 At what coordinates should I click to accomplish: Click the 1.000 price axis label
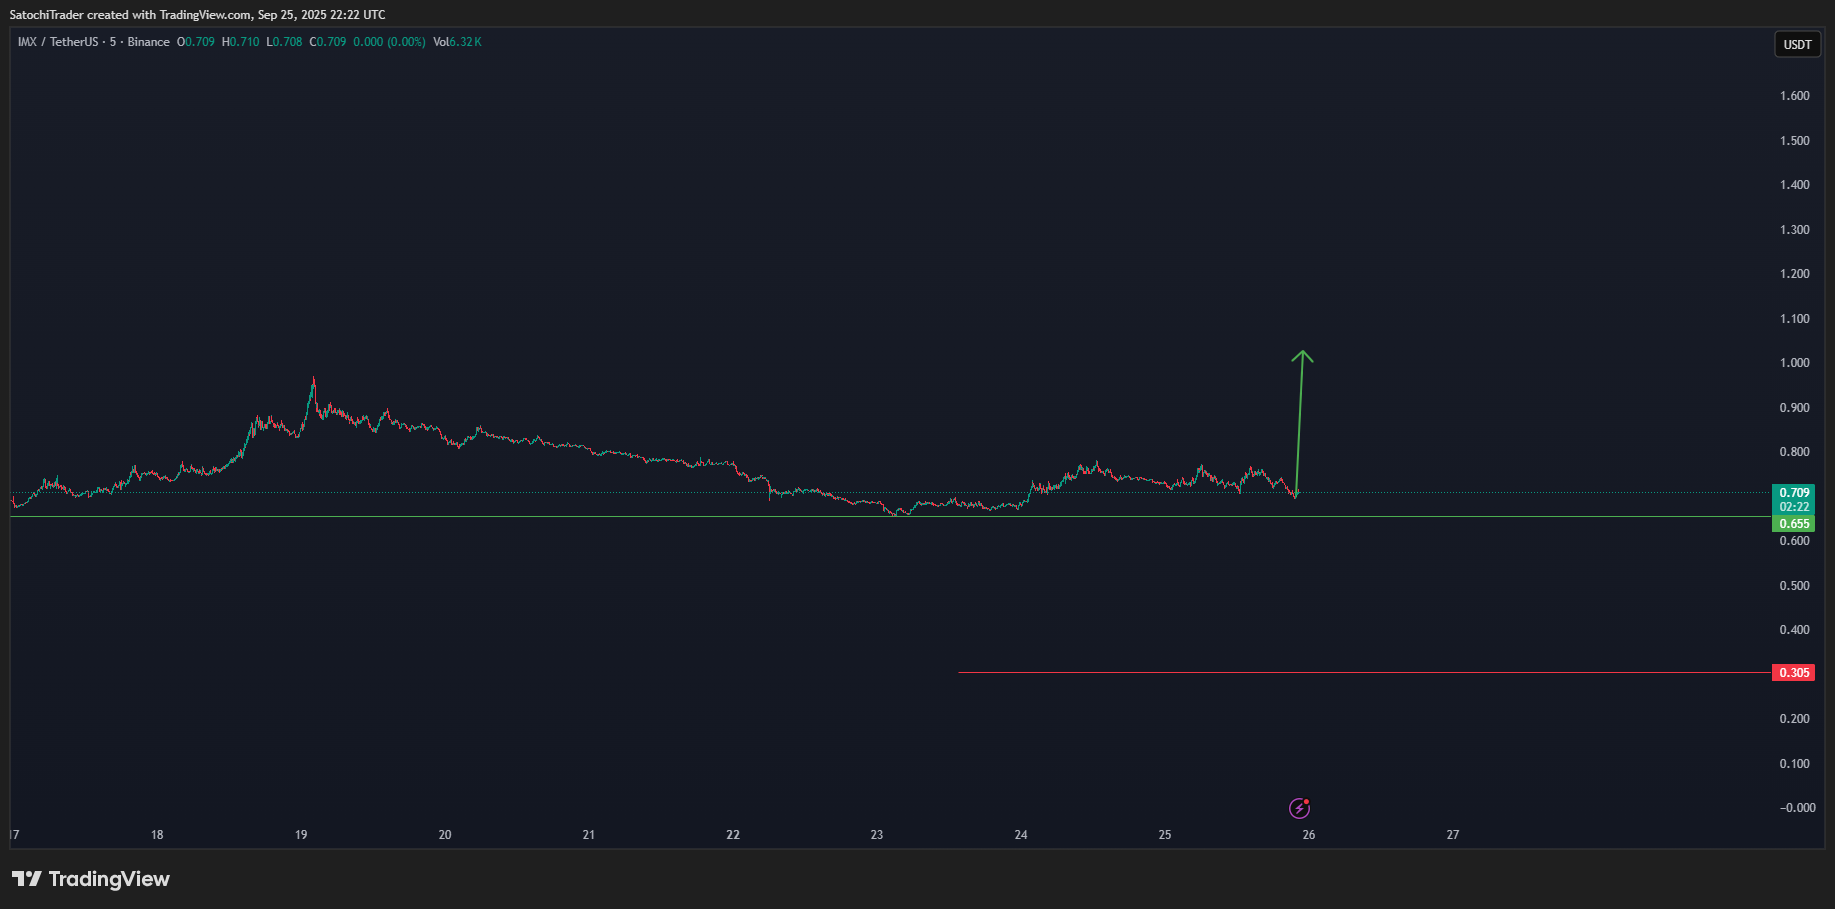coord(1794,363)
